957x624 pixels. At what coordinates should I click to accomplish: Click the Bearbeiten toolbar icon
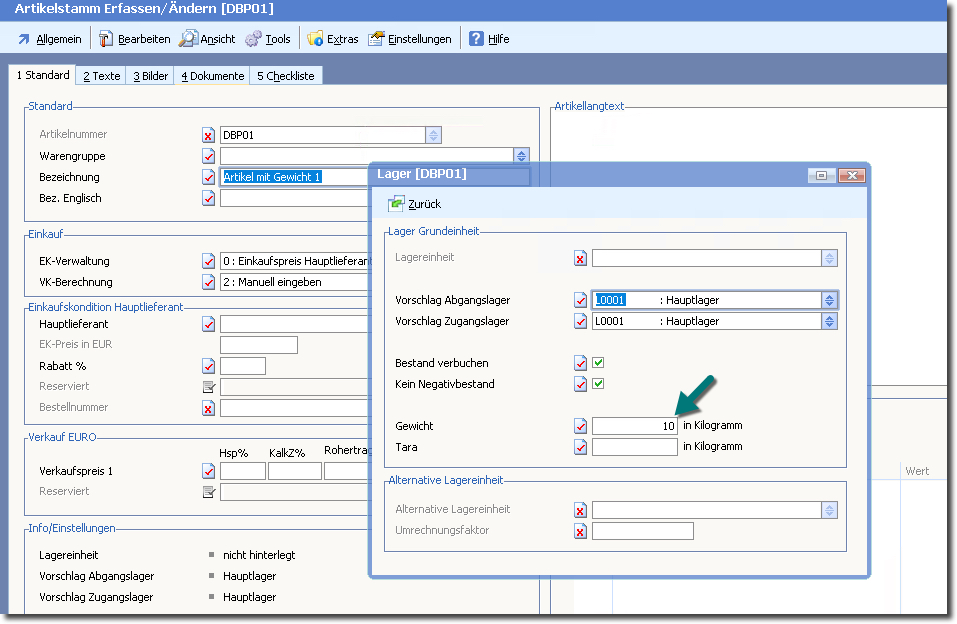tap(106, 39)
